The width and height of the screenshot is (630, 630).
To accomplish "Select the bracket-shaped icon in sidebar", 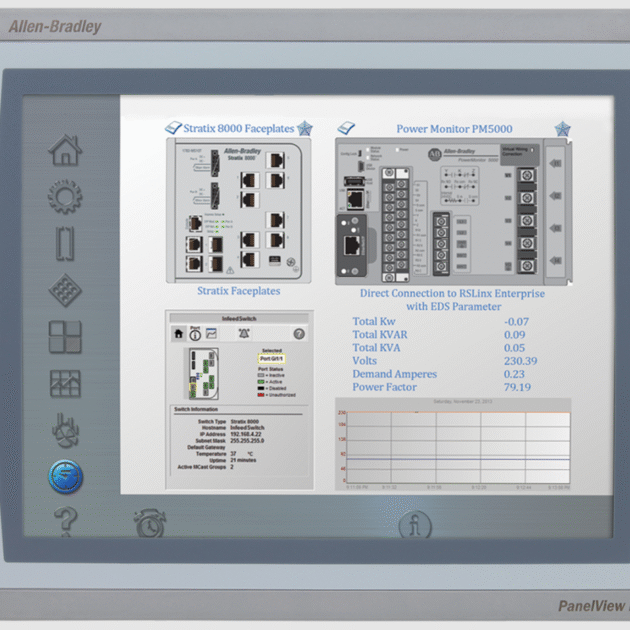I will 65,243.
